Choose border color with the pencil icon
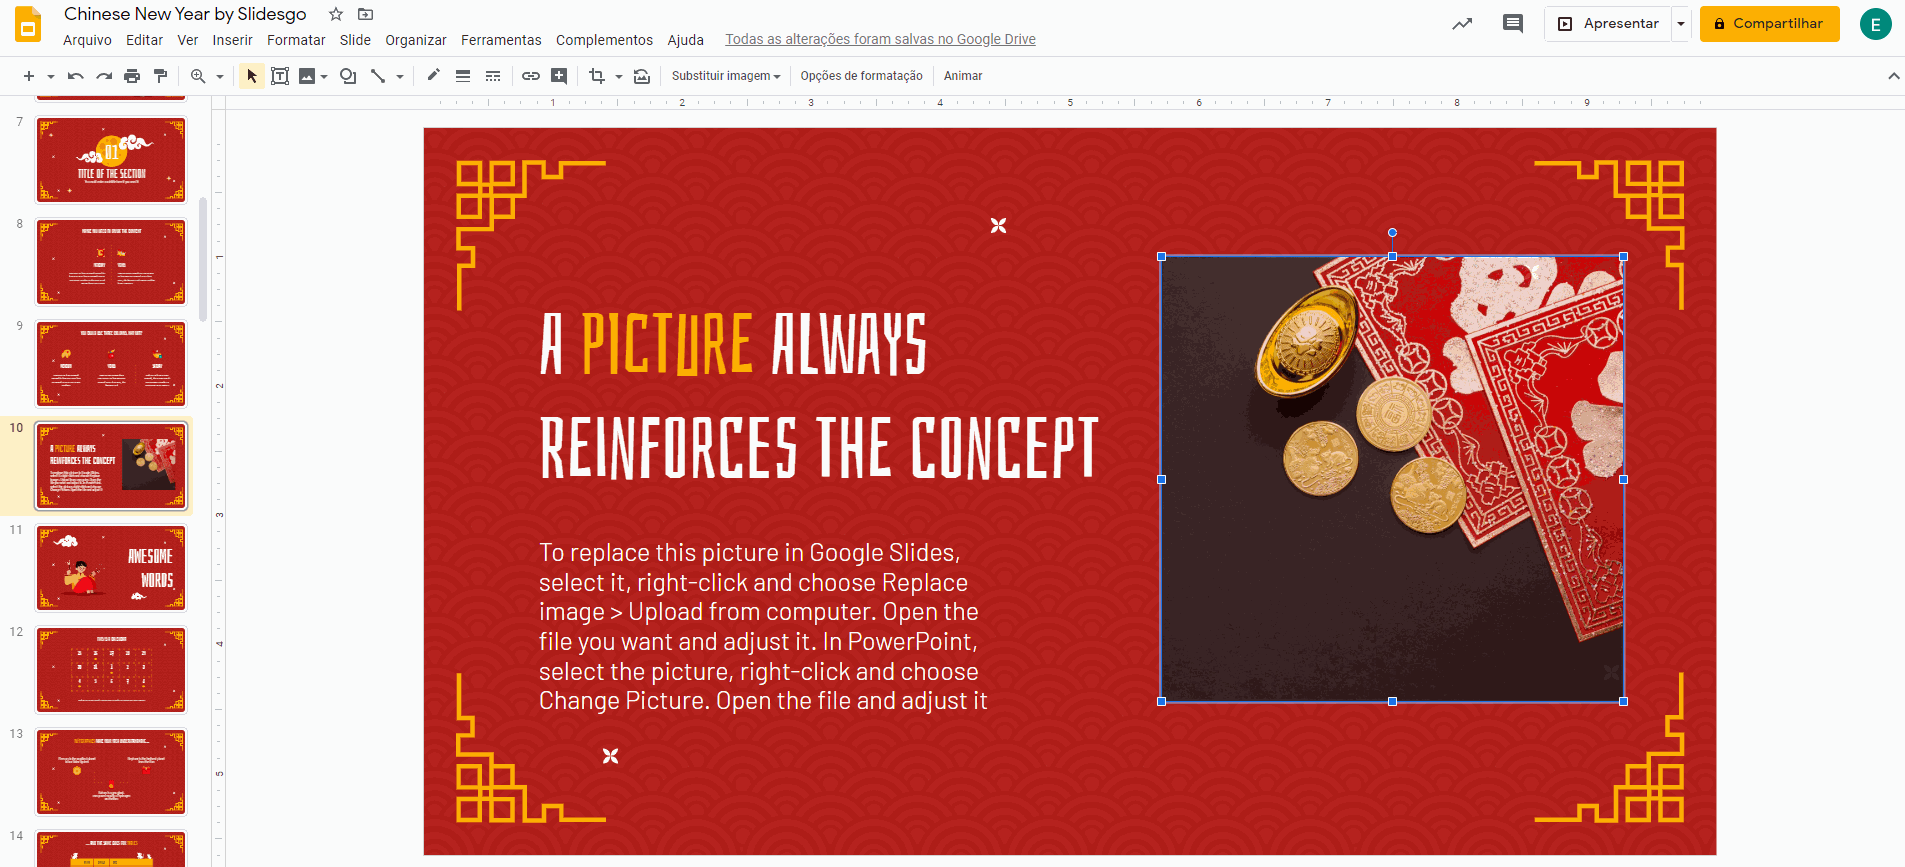The width and height of the screenshot is (1905, 867). [433, 76]
